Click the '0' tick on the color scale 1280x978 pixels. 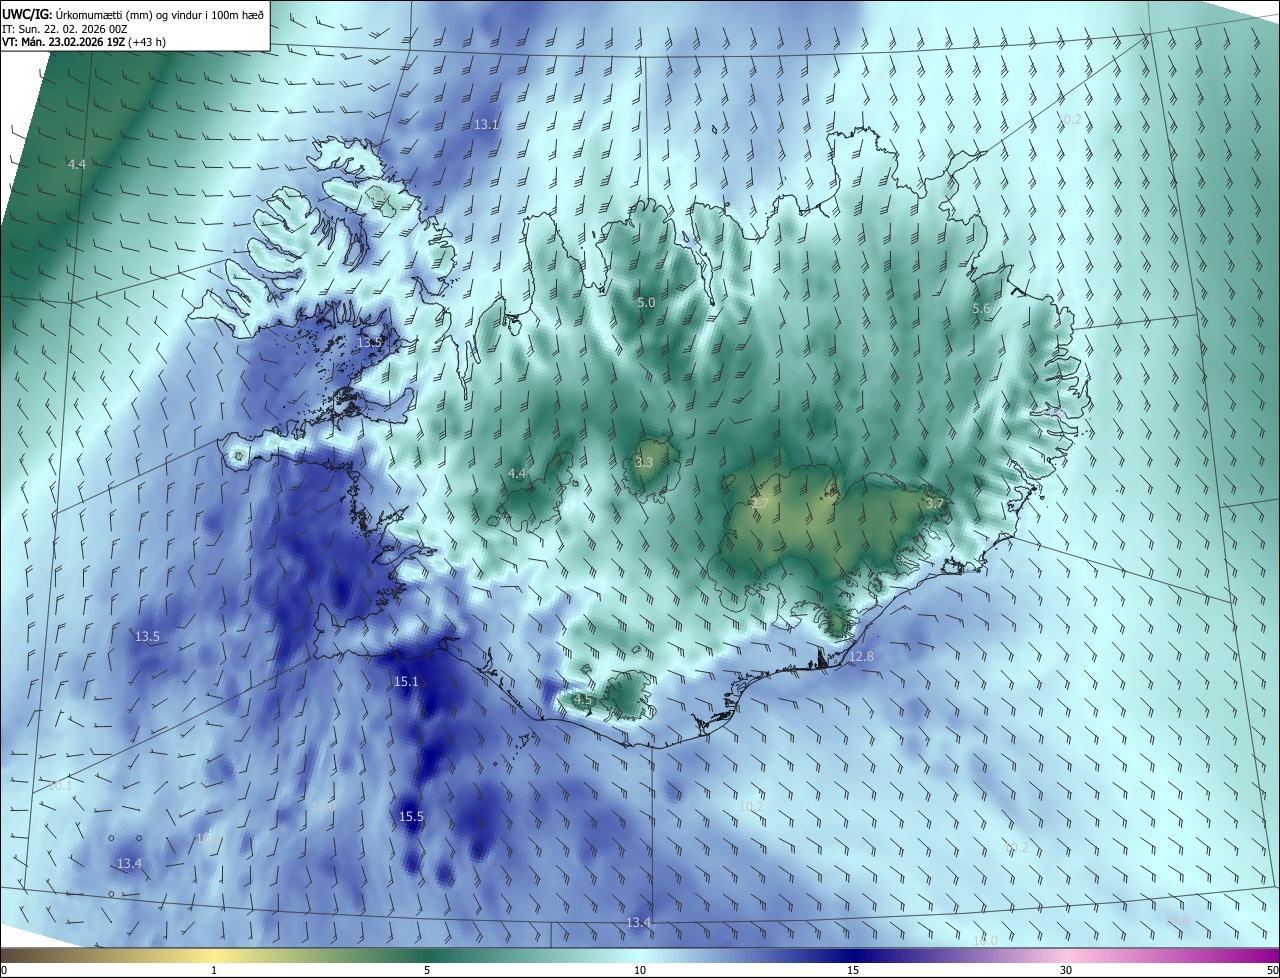[x=4, y=970]
